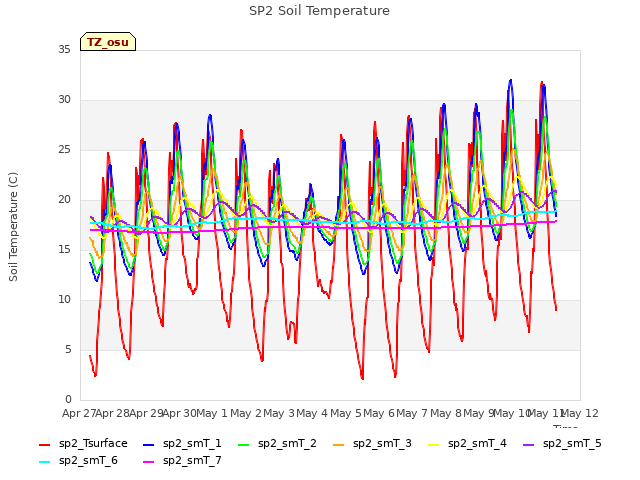The height and width of the screenshot is (480, 640).
Task: Click the 10 y-axis tick label
Action: tap(64, 300)
